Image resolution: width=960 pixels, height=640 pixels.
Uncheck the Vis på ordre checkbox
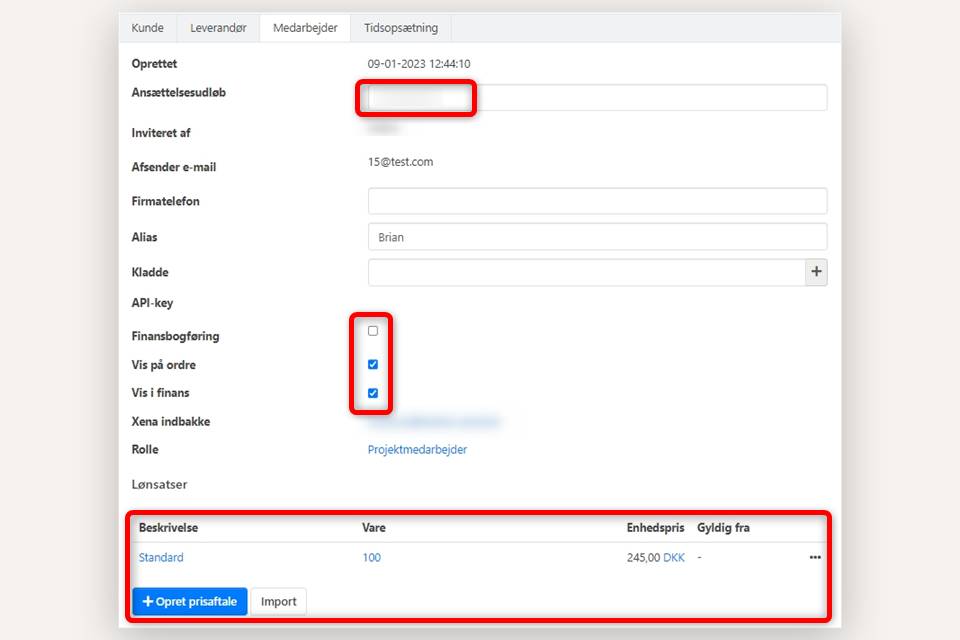pyautogui.click(x=373, y=365)
